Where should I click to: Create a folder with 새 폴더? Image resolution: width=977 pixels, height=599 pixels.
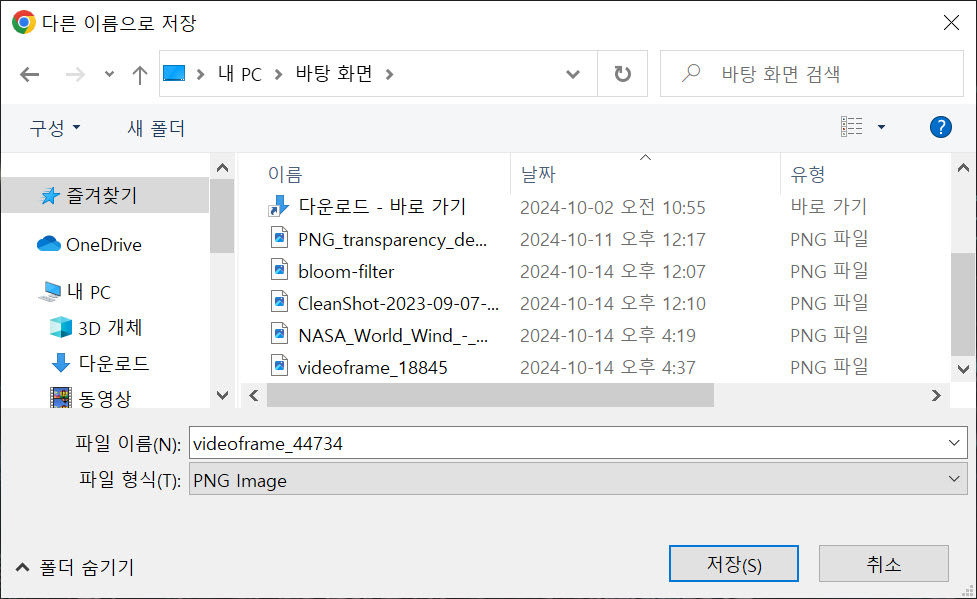[x=156, y=128]
